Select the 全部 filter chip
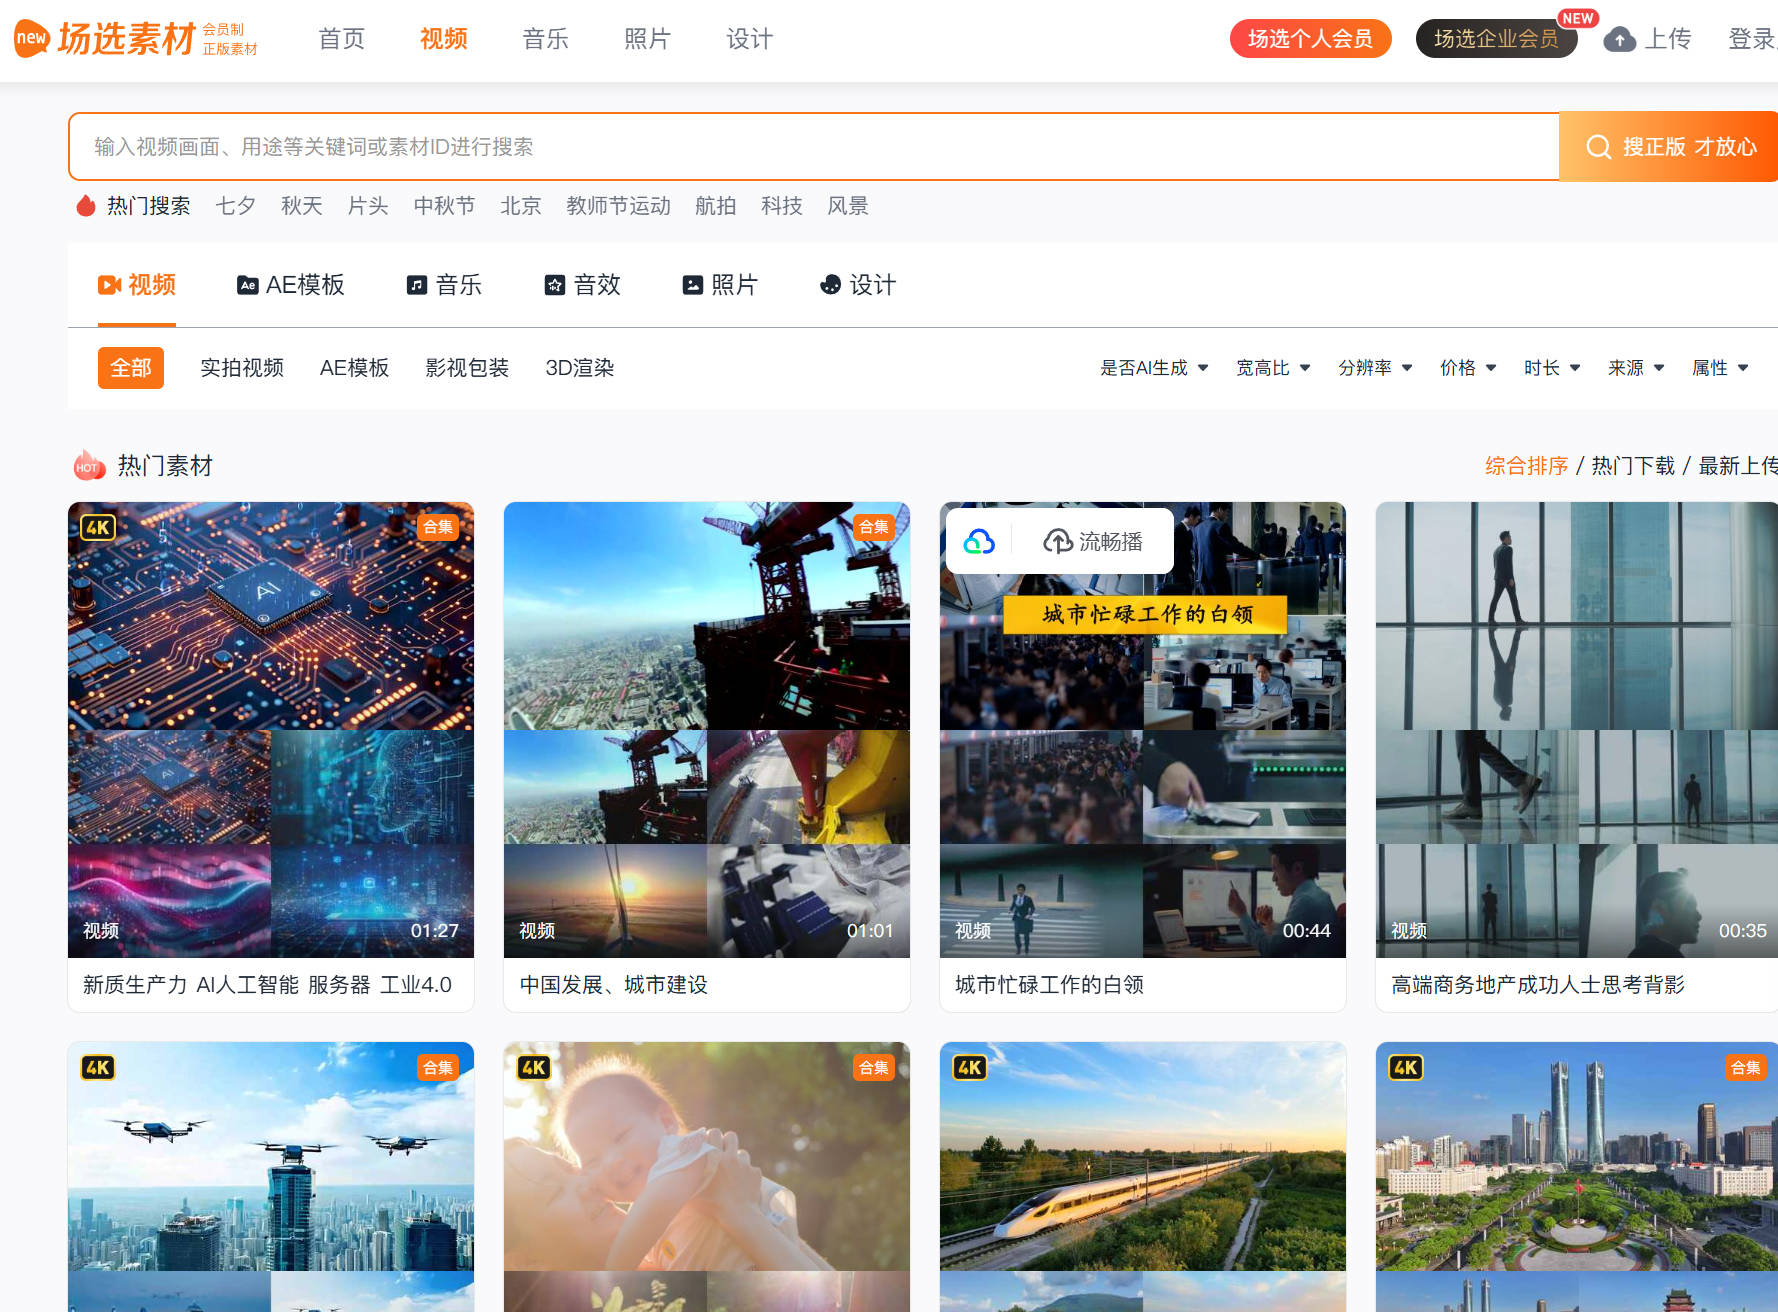Screen dimensions: 1778x1312 coord(130,368)
